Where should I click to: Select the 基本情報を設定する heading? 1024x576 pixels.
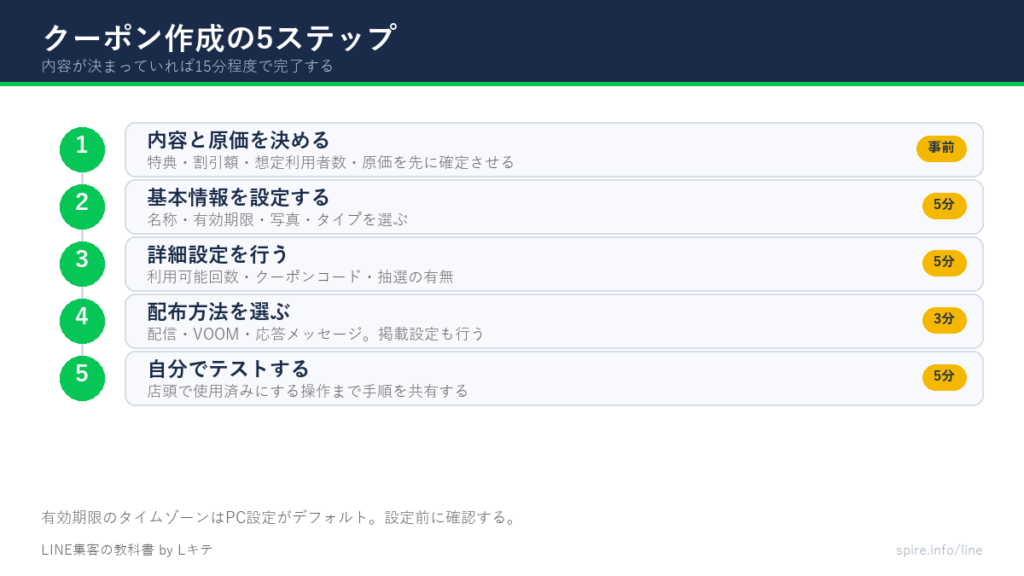pyautogui.click(x=238, y=198)
